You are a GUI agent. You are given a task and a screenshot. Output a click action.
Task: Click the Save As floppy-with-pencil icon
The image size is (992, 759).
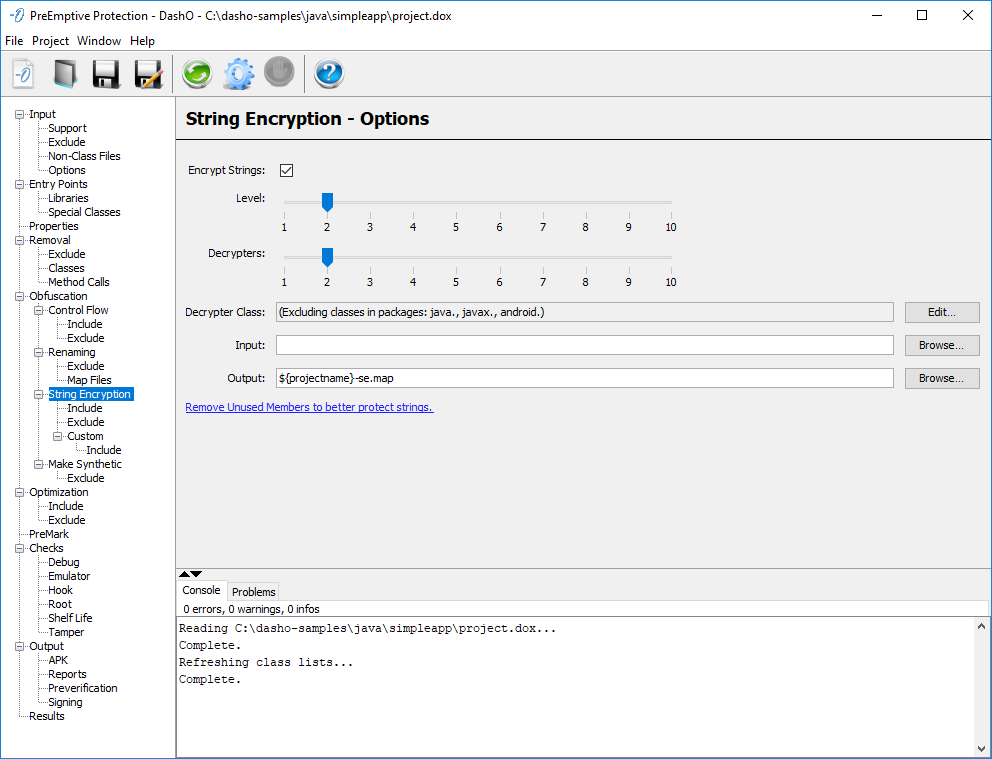pos(148,74)
